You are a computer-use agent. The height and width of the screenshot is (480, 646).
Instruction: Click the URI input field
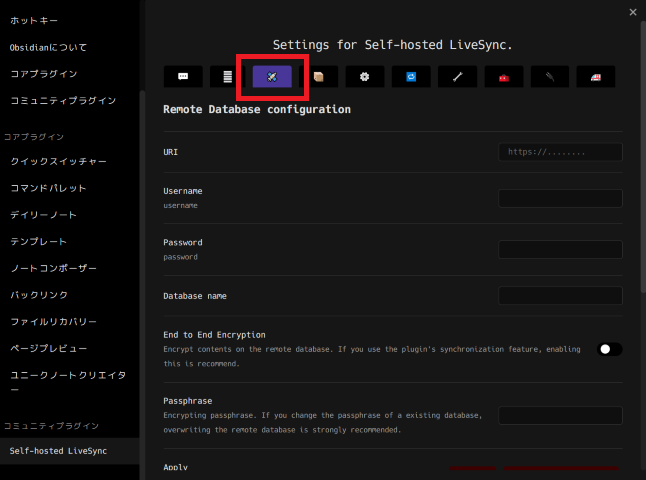coord(560,152)
